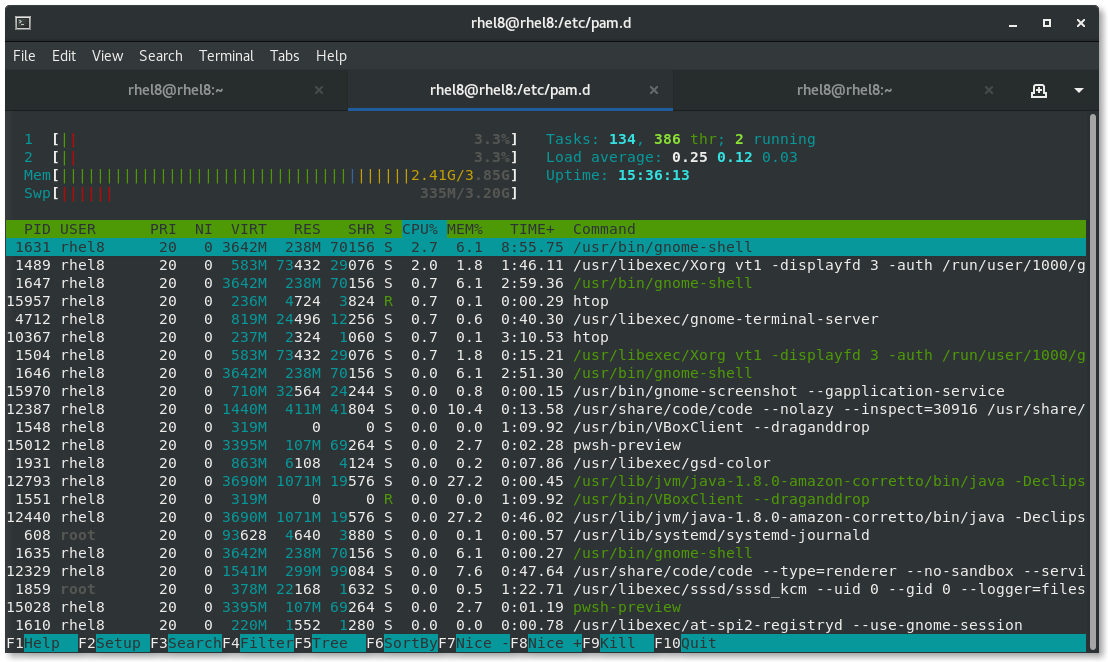The height and width of the screenshot is (662, 1108).
Task: Select process 10367 htop row
Action: point(546,337)
